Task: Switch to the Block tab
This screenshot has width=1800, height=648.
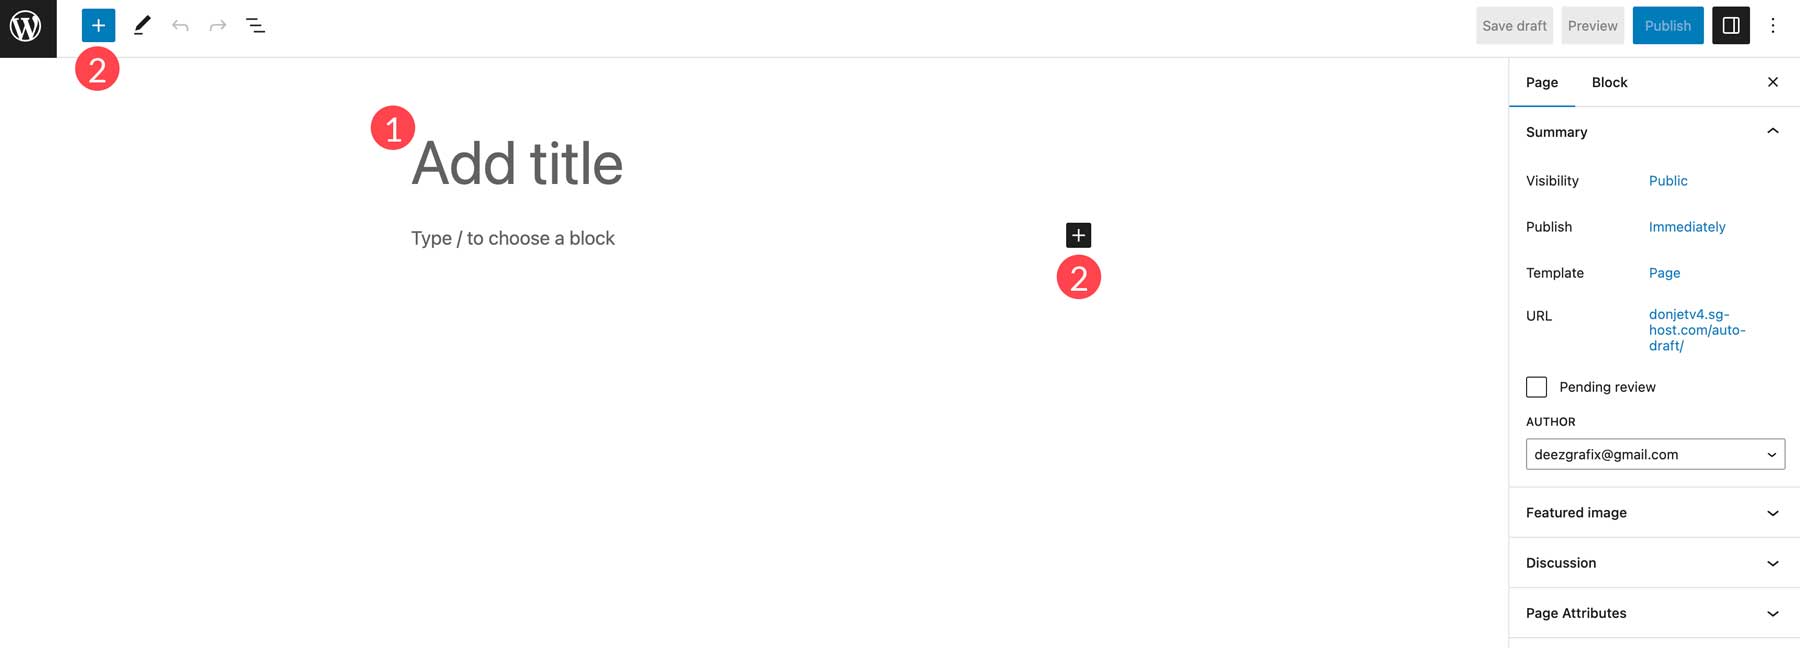Action: pos(1609,82)
